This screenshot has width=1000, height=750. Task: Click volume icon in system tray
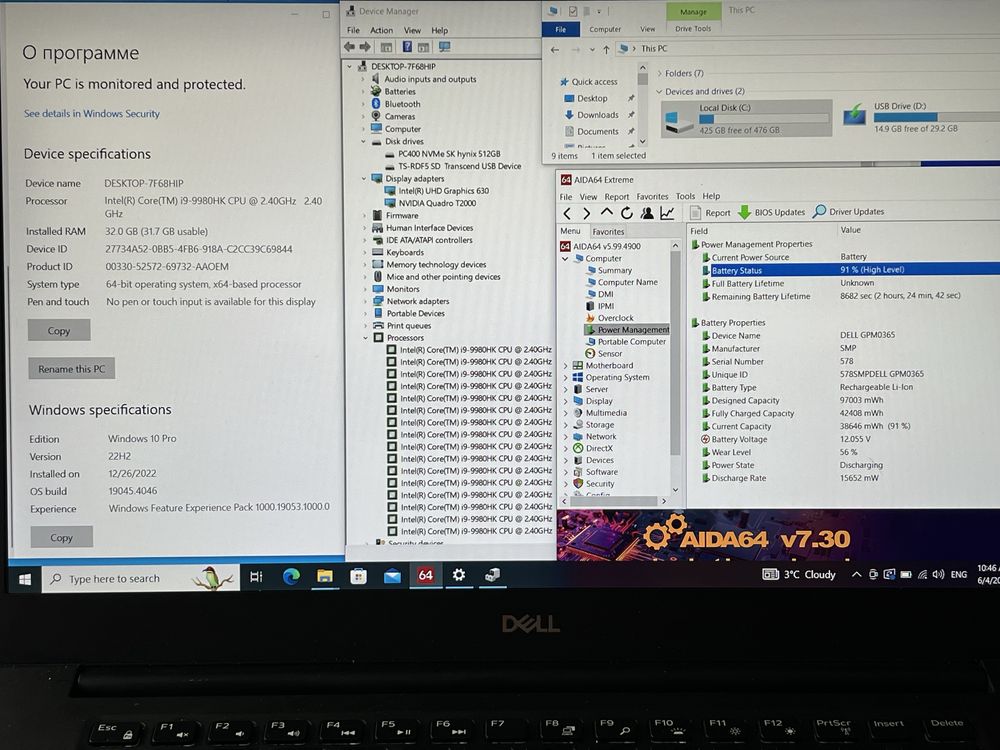(938, 575)
